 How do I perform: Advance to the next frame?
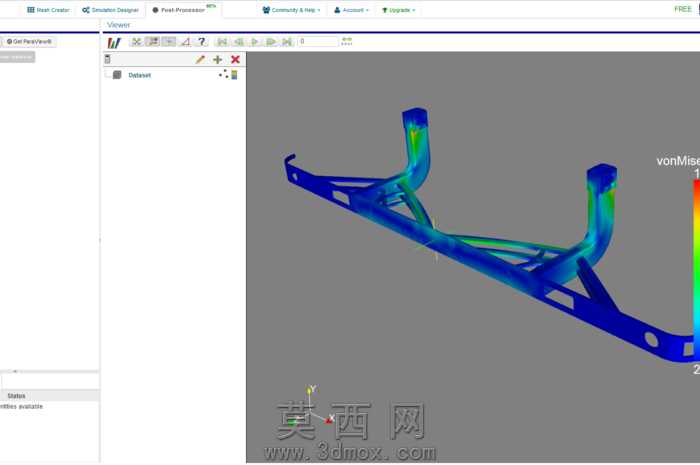[x=271, y=42]
